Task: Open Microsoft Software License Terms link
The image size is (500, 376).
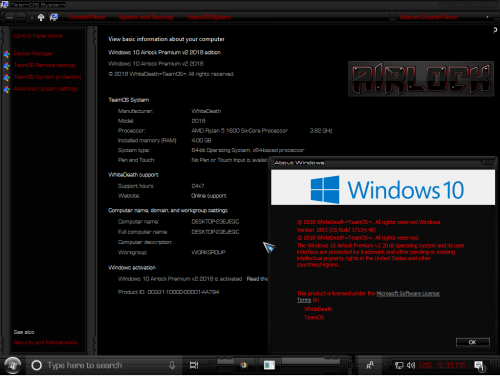Action: [408, 294]
